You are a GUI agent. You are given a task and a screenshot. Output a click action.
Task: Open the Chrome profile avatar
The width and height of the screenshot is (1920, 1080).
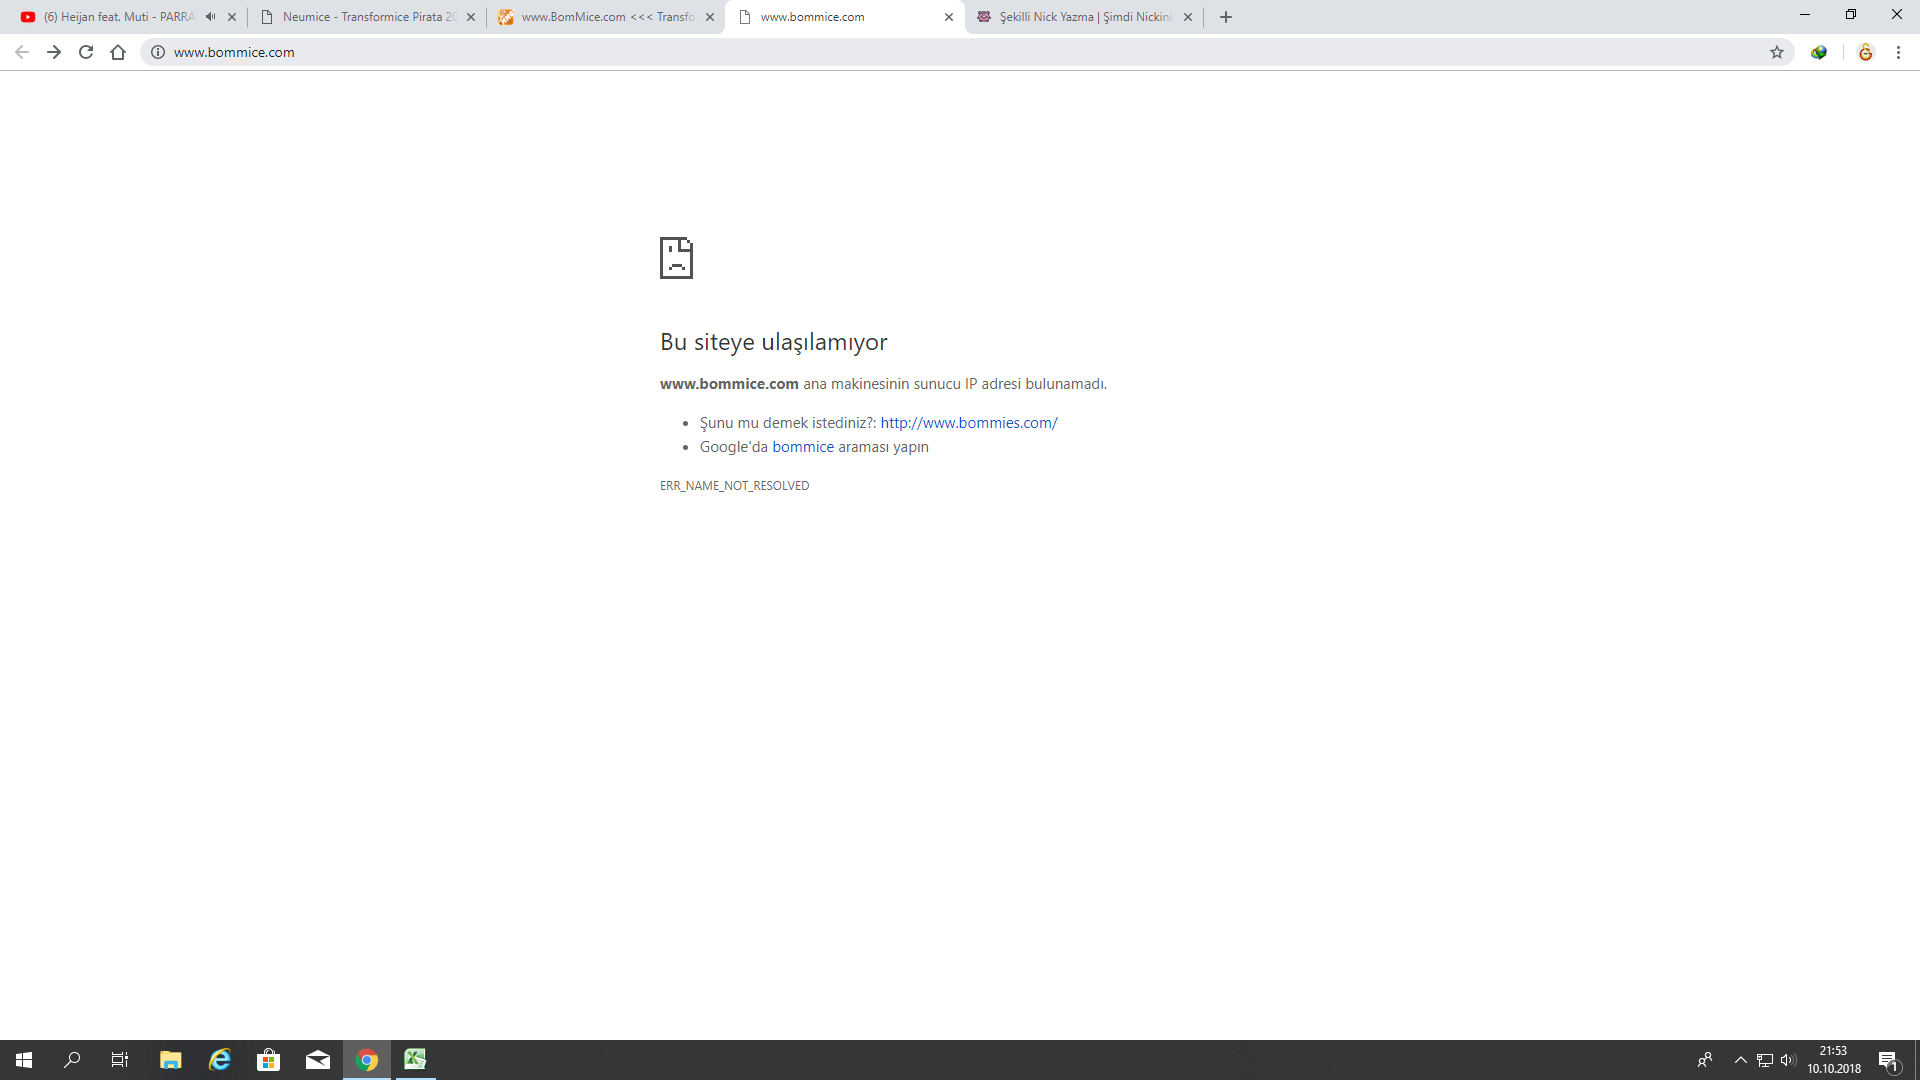pyautogui.click(x=1866, y=52)
